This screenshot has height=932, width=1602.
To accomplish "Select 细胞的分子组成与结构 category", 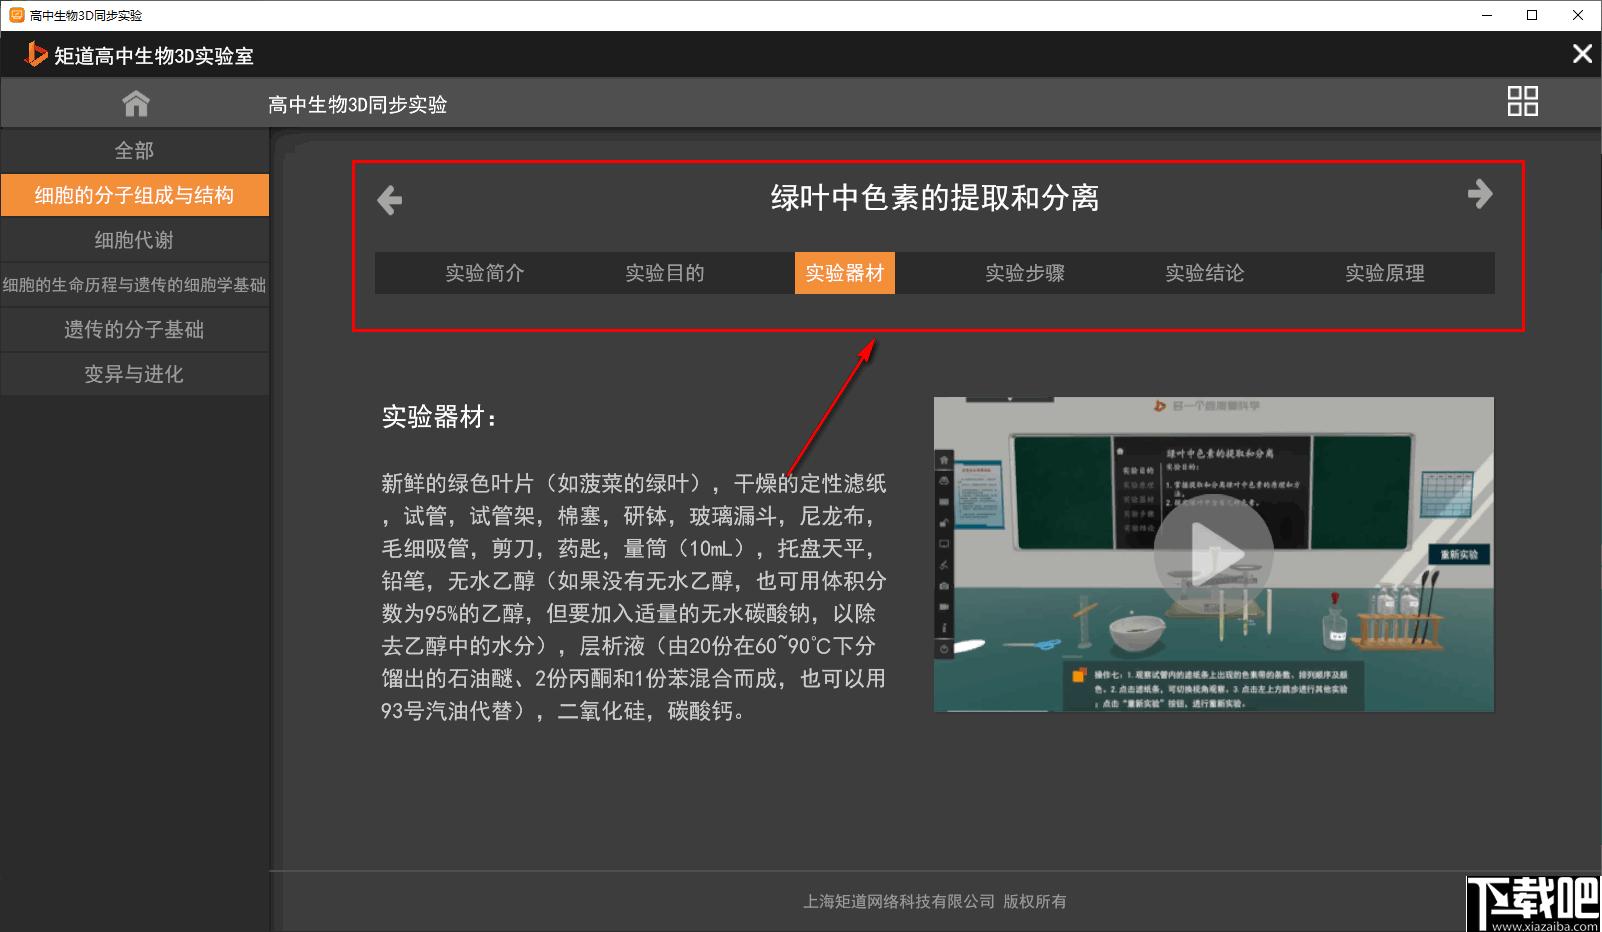I will click(x=135, y=195).
